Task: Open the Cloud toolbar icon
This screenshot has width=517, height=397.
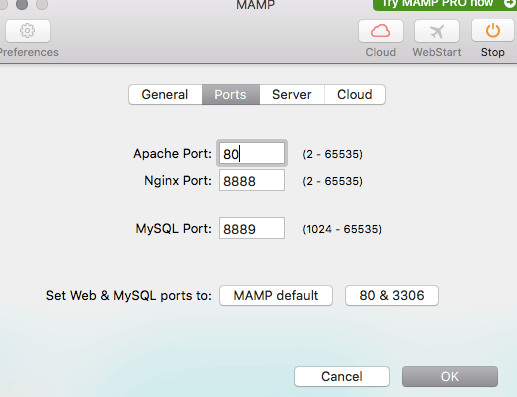Action: point(381,31)
